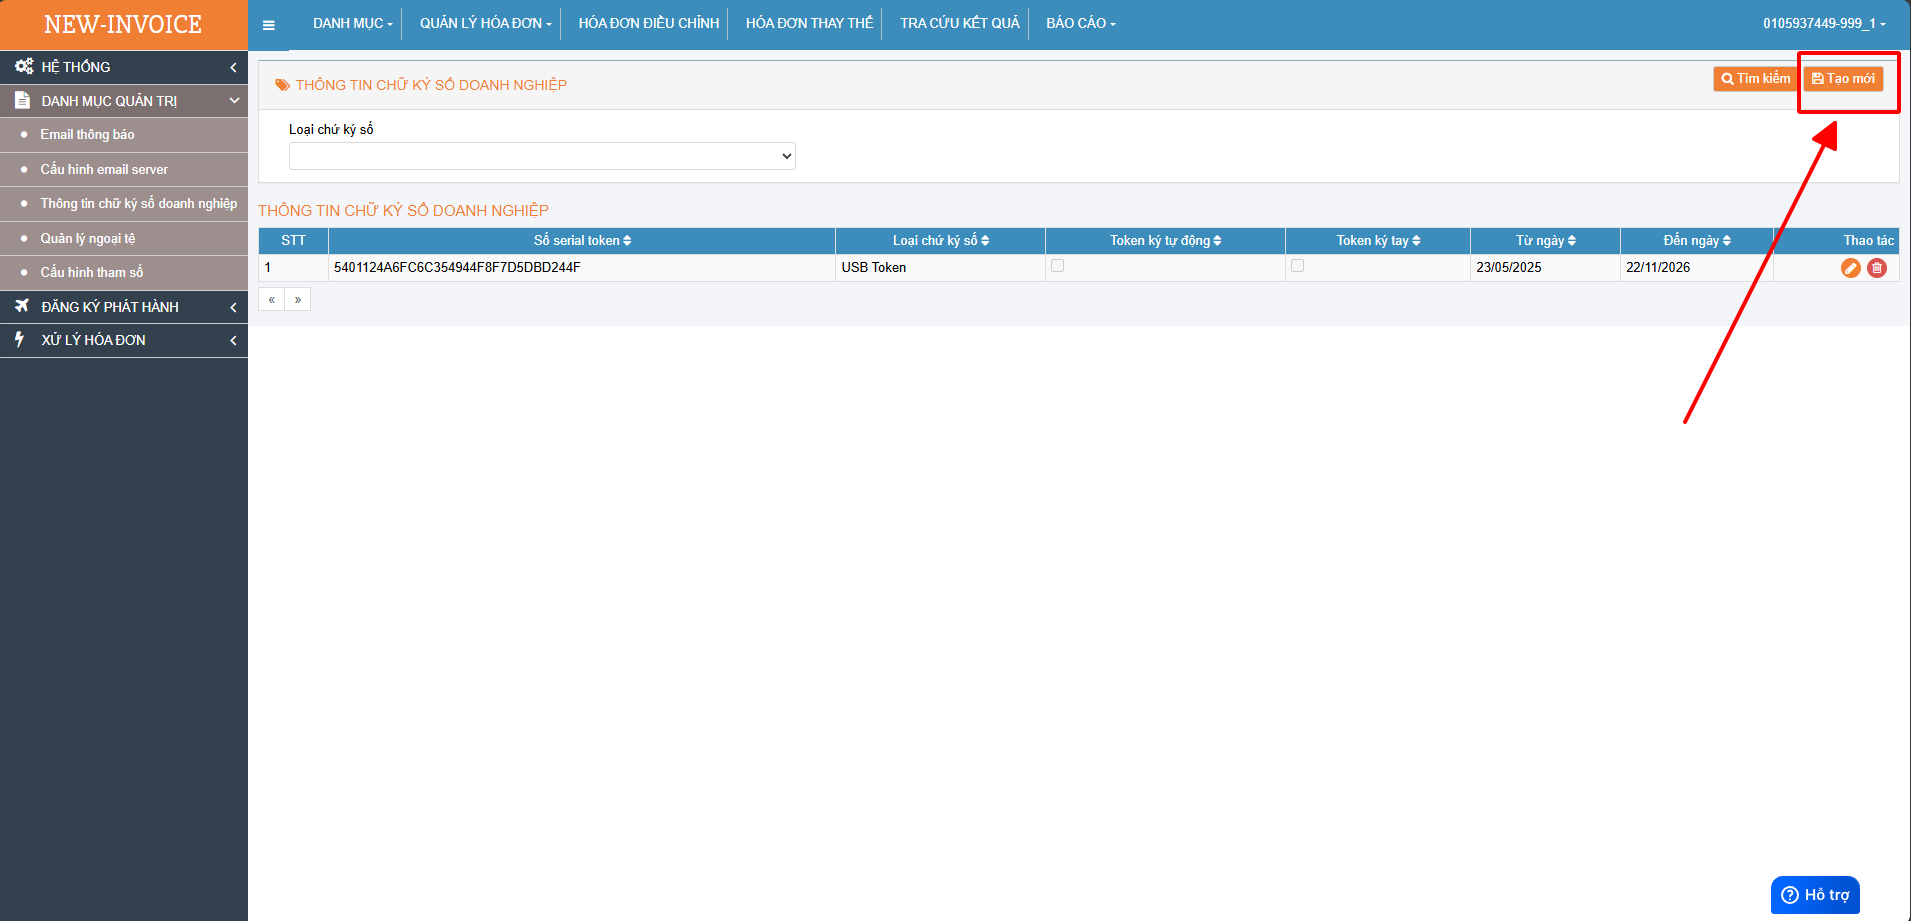Click the tag icon next to page title

coord(283,85)
